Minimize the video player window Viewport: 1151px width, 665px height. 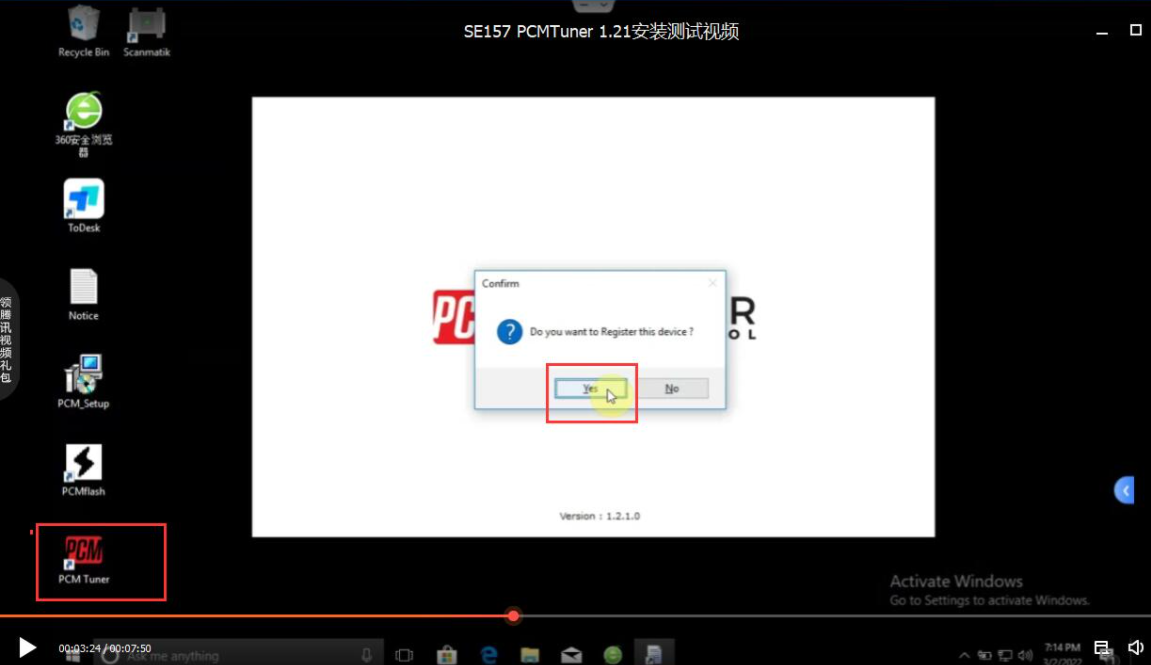coord(1102,32)
